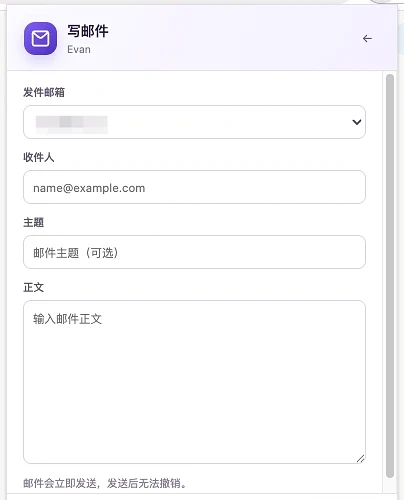The image size is (404, 500).
Task: Click the 正文 label
Action: click(x=34, y=287)
